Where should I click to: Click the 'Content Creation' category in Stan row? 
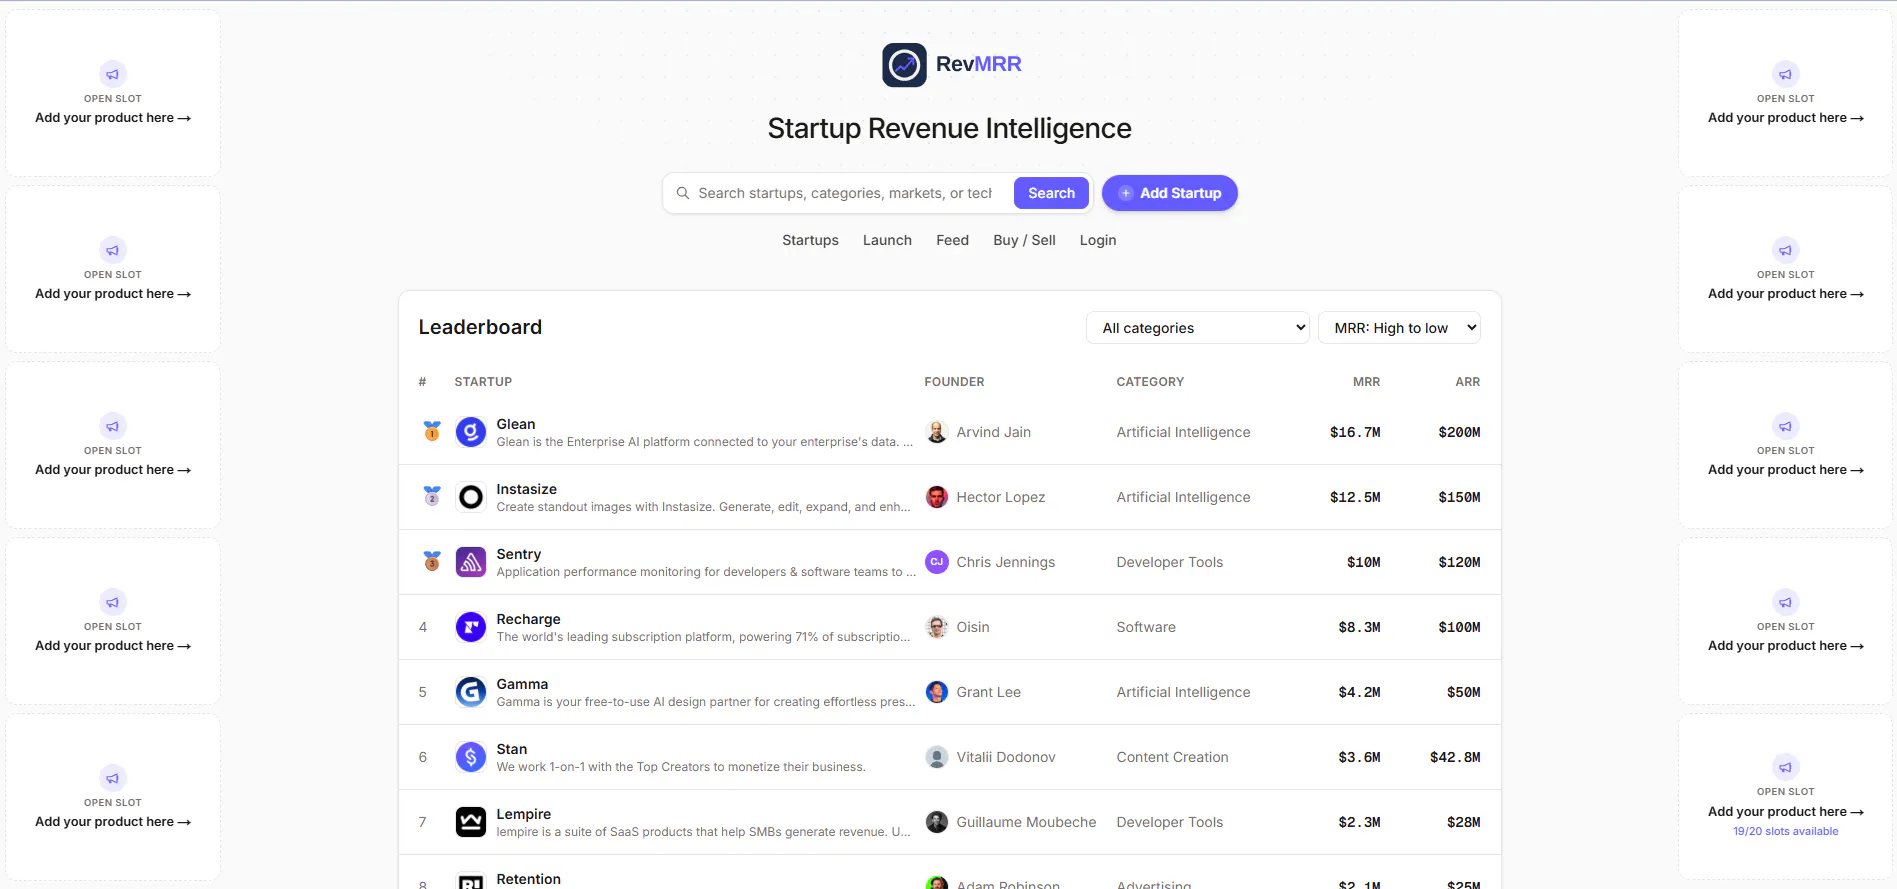[x=1172, y=757]
